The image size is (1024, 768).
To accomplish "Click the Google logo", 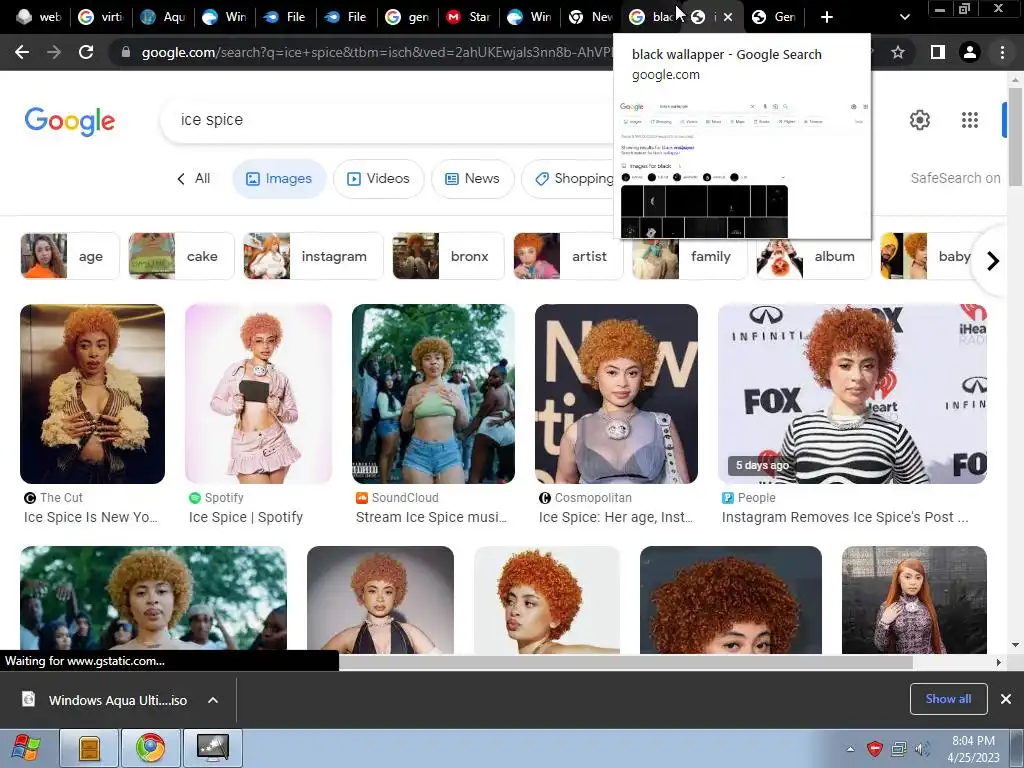I will [x=70, y=121].
